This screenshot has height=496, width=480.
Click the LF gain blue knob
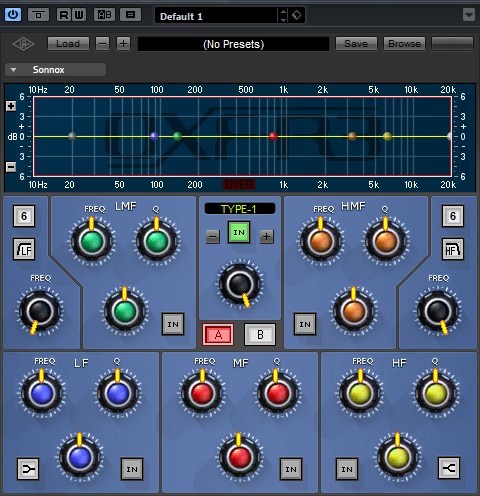coord(80,457)
